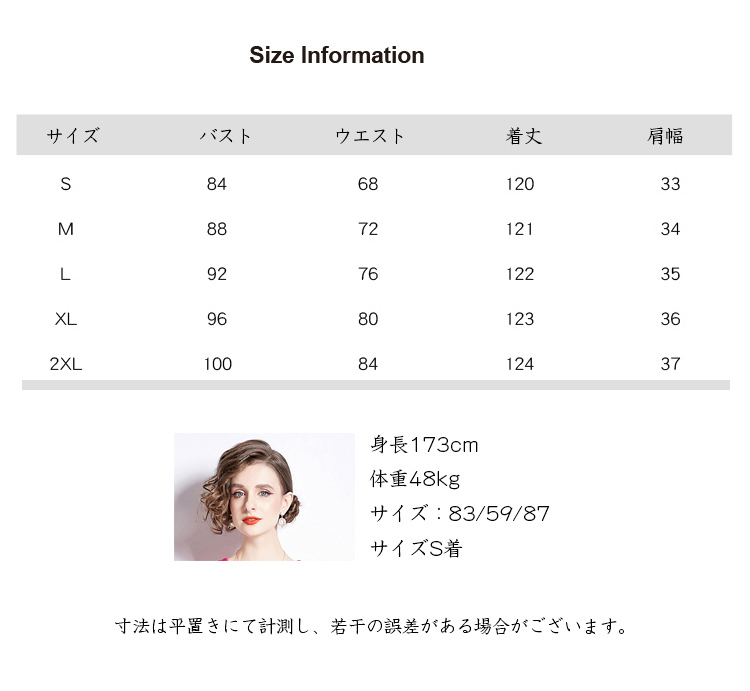Click the S size row label
This screenshot has height=691, width=750.
[66, 184]
